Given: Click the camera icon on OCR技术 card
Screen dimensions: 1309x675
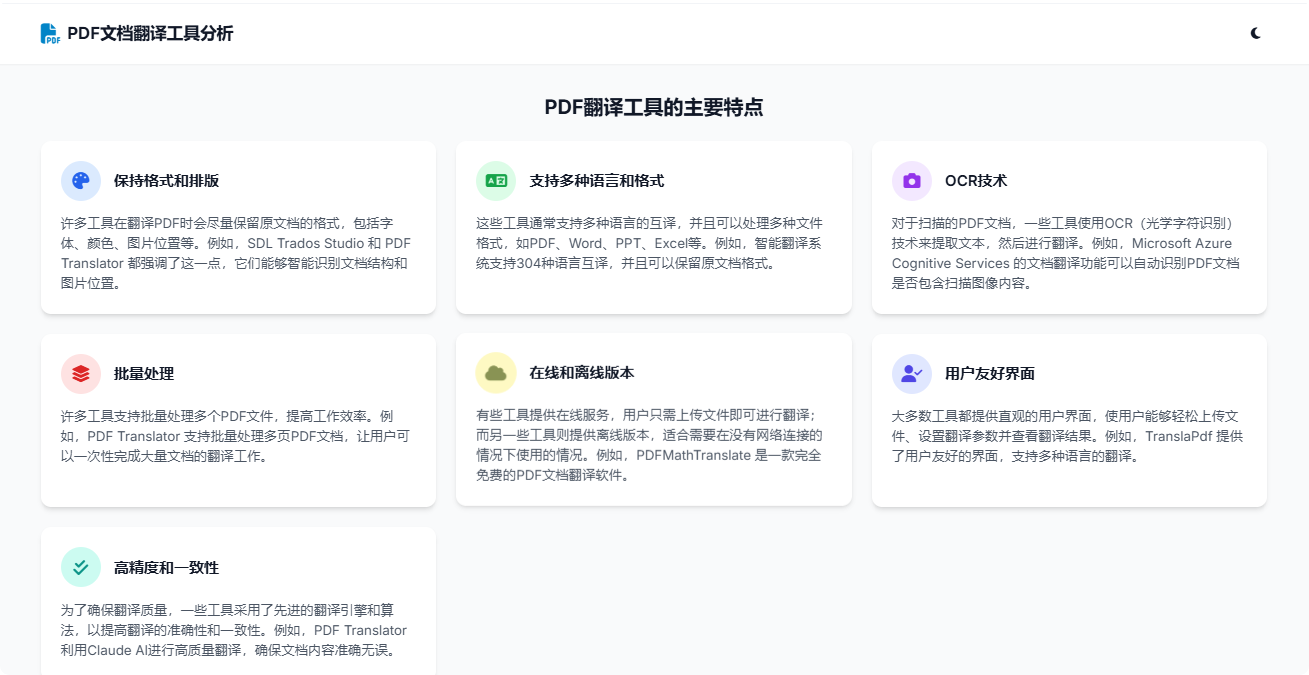Looking at the screenshot, I should pyautogui.click(x=911, y=181).
